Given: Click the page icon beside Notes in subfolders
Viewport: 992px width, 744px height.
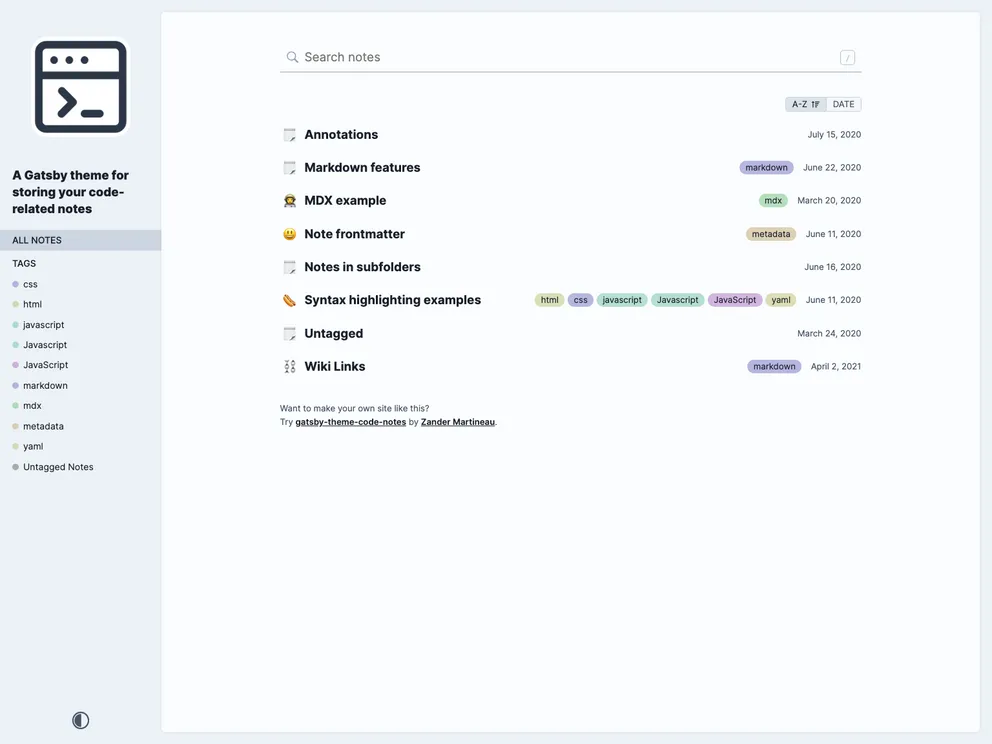Looking at the screenshot, I should 289,266.
